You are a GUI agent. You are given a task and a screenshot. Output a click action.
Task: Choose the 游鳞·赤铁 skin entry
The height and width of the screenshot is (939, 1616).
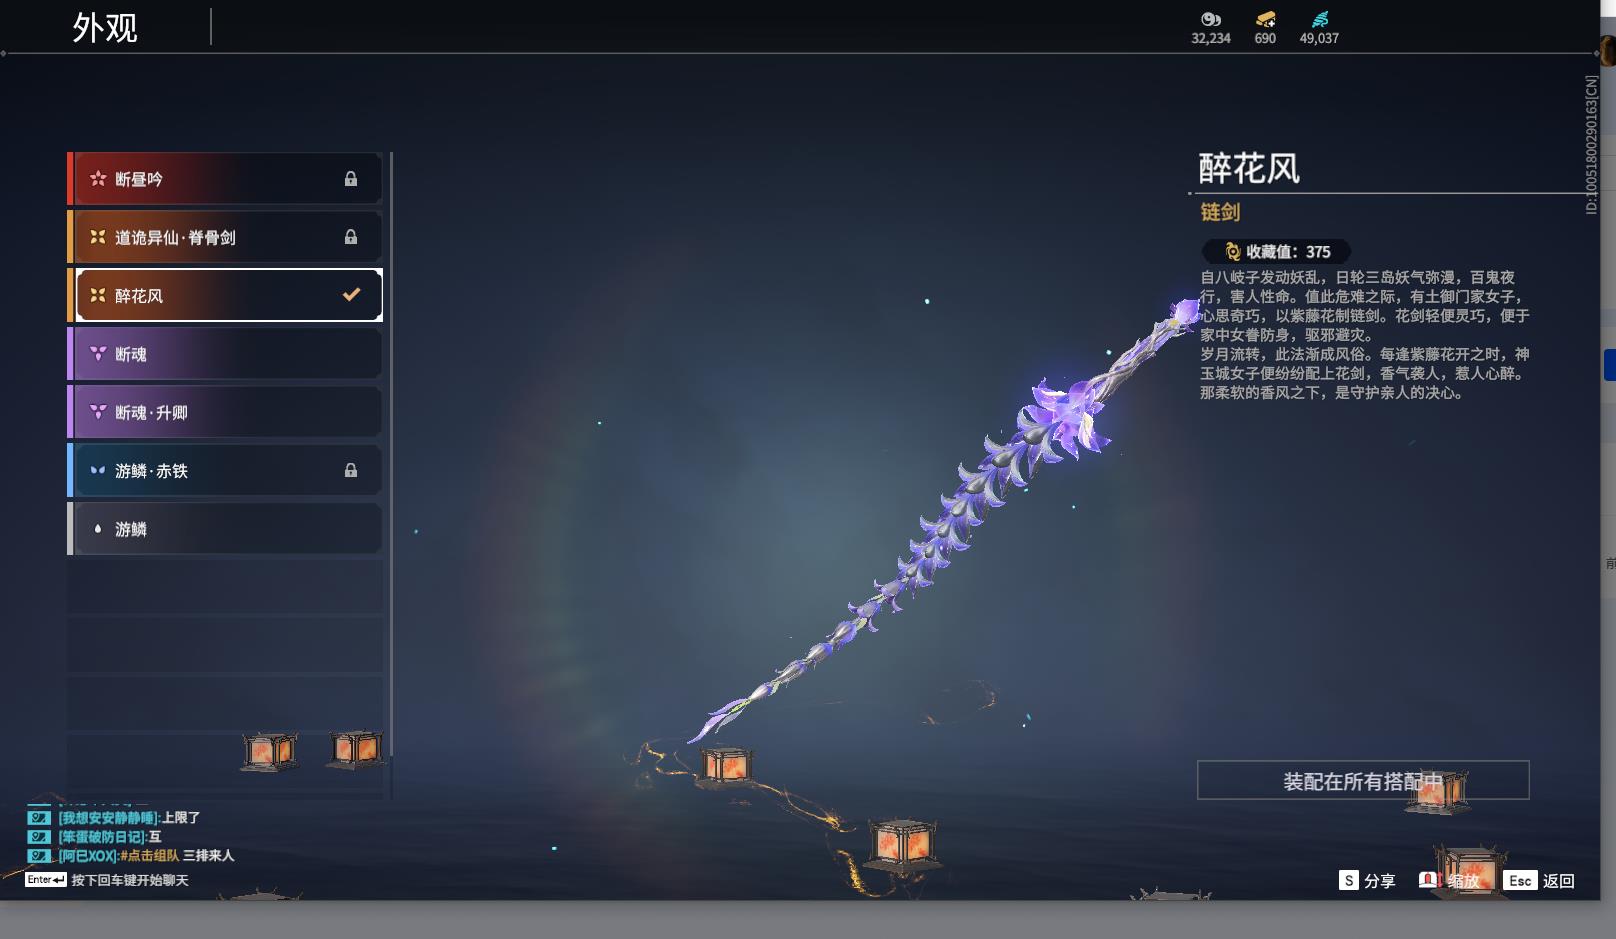pos(225,470)
